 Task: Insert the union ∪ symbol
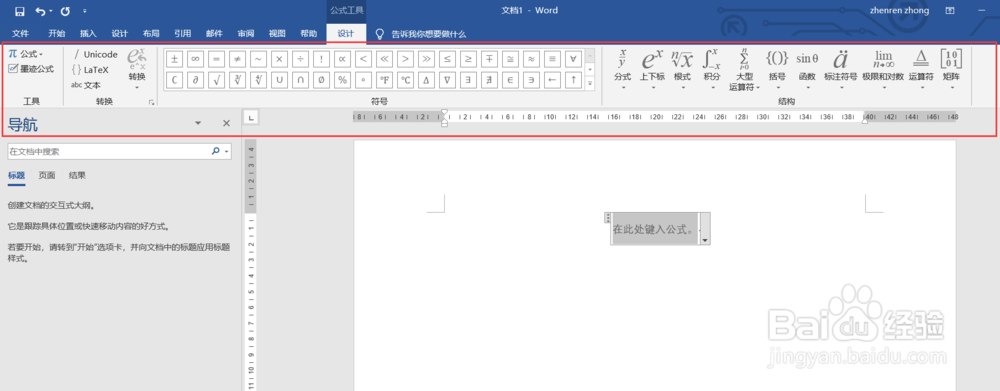pyautogui.click(x=279, y=80)
